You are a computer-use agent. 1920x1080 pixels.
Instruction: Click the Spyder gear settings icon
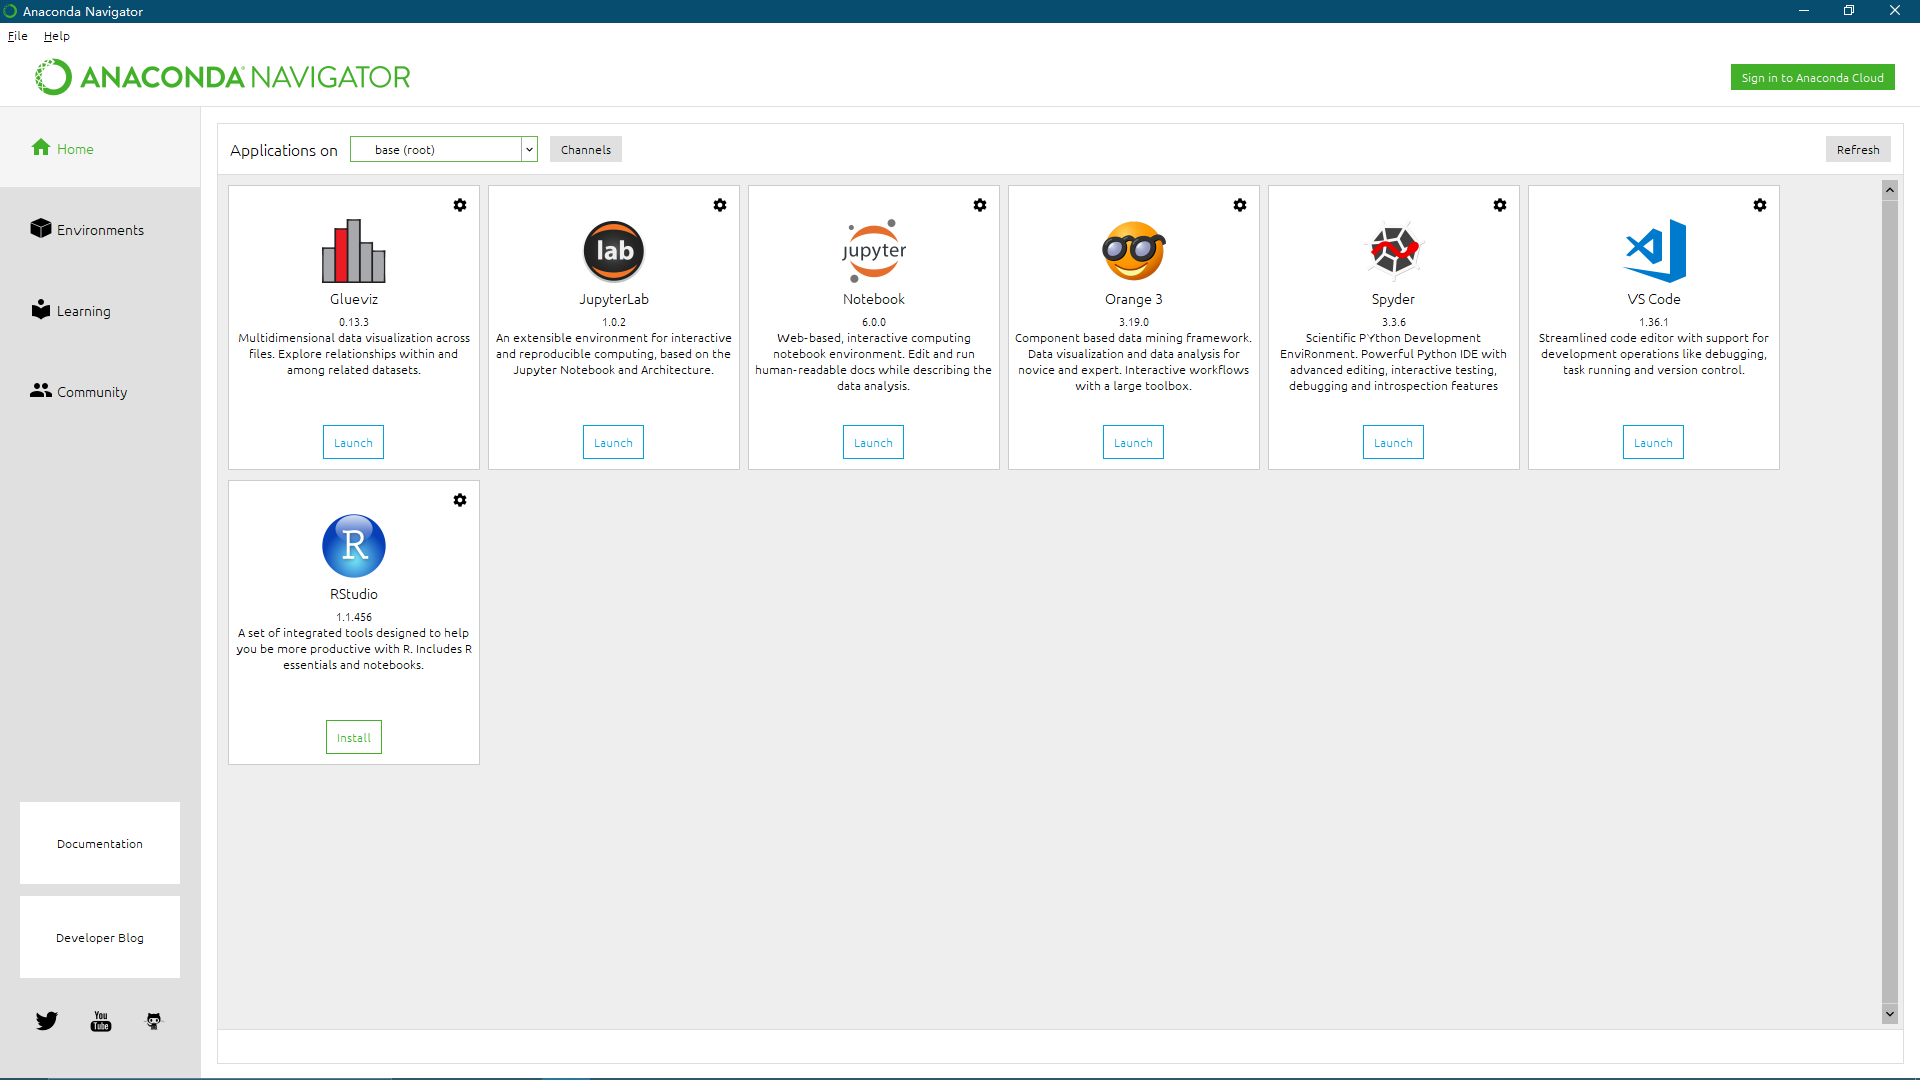1500,205
